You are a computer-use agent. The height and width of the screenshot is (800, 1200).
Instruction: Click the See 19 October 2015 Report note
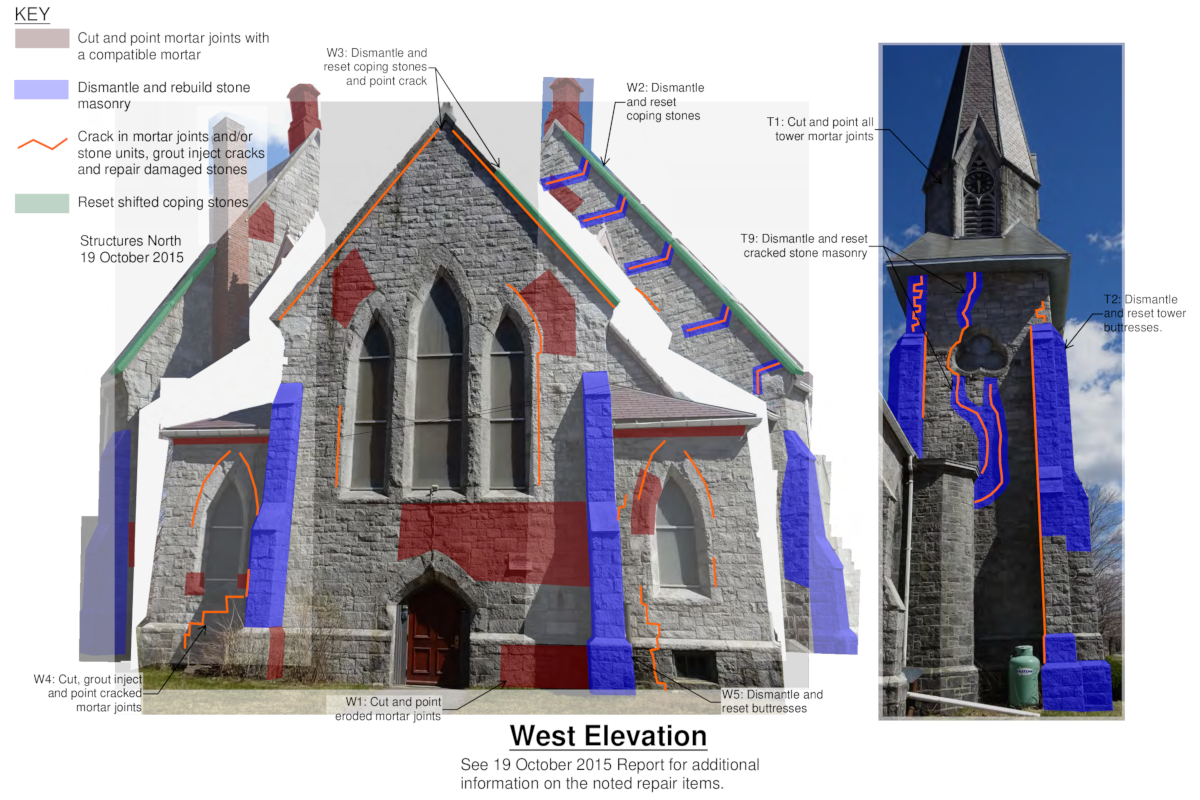point(609,774)
